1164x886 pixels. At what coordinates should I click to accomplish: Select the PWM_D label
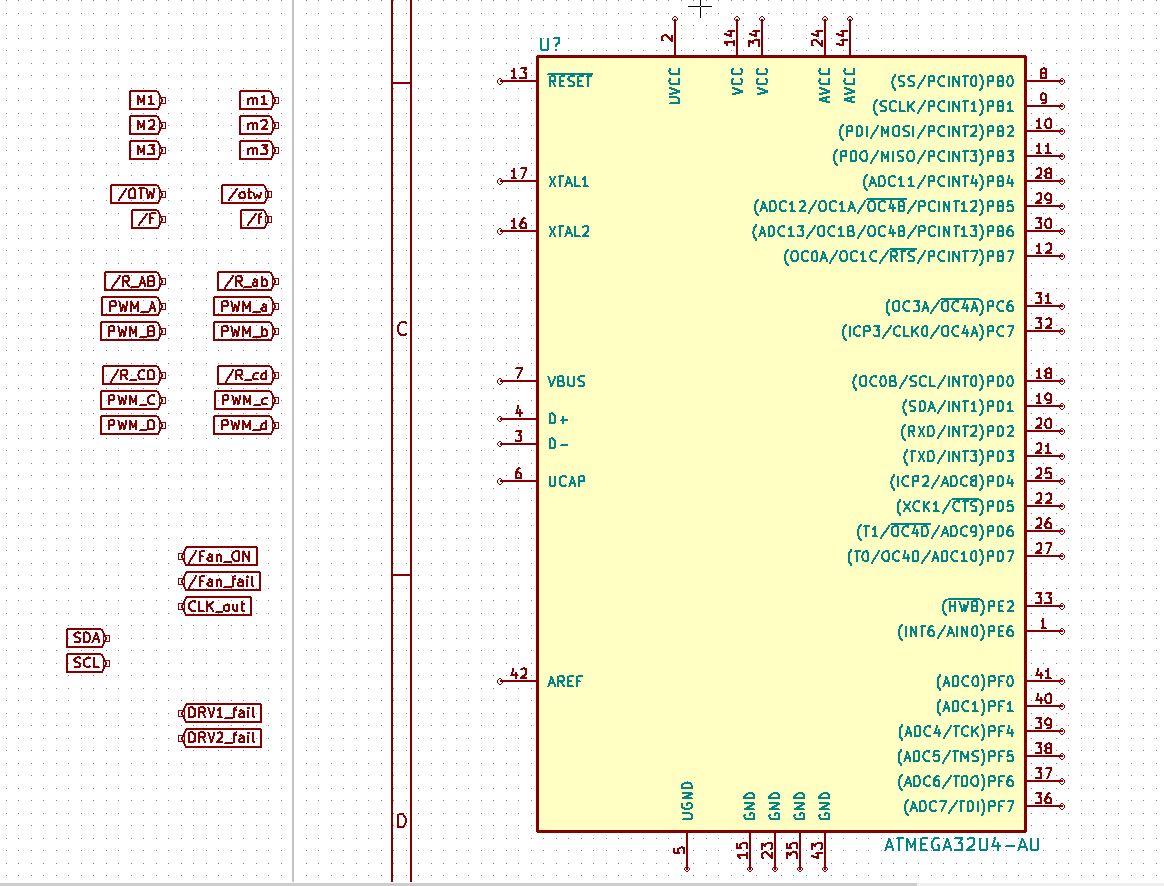133,426
